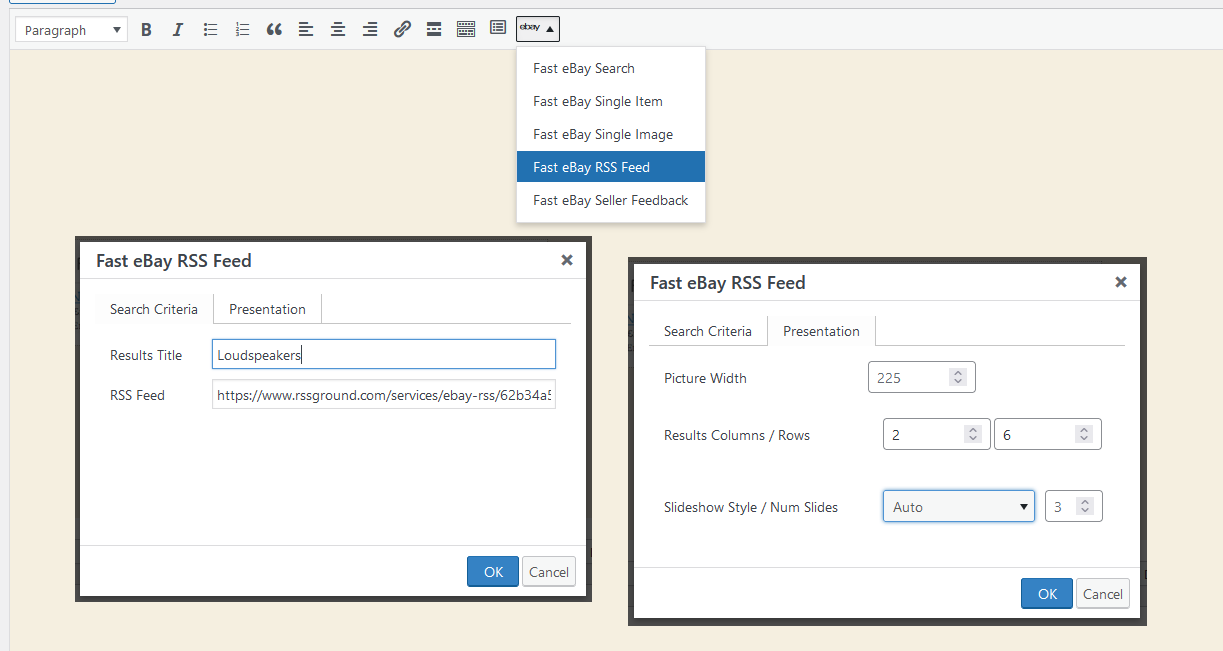
Task: Toggle italic formatting
Action: (178, 30)
